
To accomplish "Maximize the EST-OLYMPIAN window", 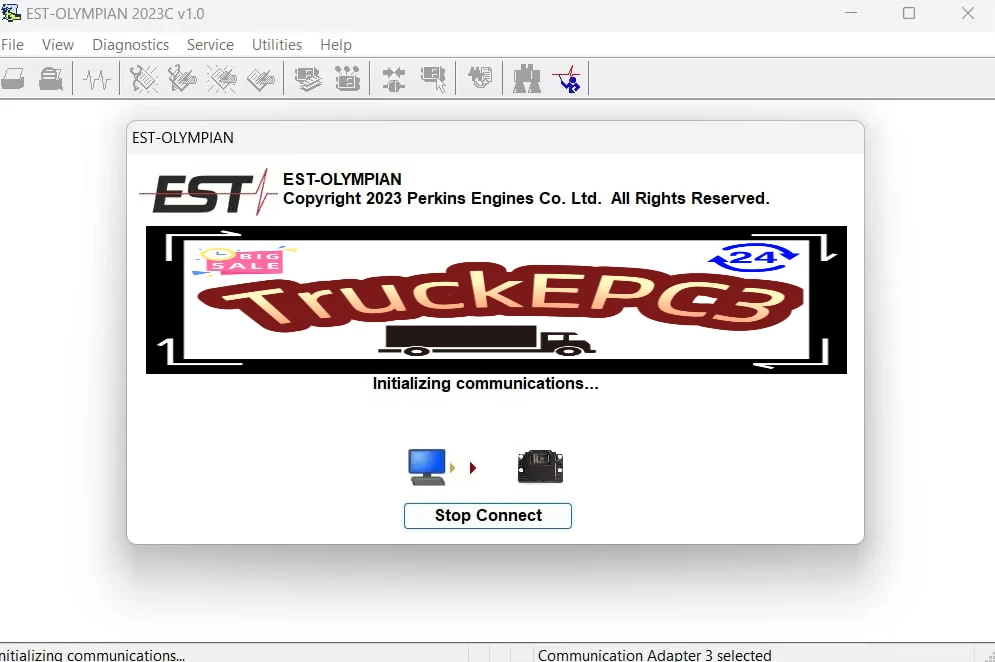I will (909, 13).
